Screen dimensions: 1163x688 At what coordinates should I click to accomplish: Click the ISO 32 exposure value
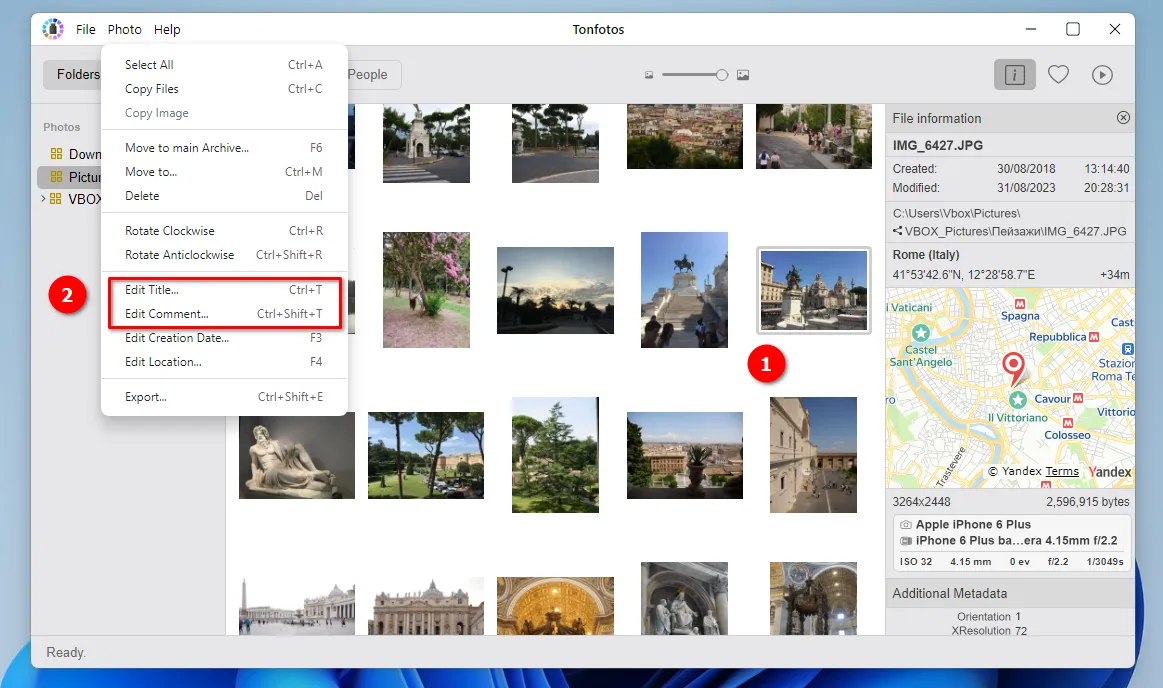click(x=916, y=561)
